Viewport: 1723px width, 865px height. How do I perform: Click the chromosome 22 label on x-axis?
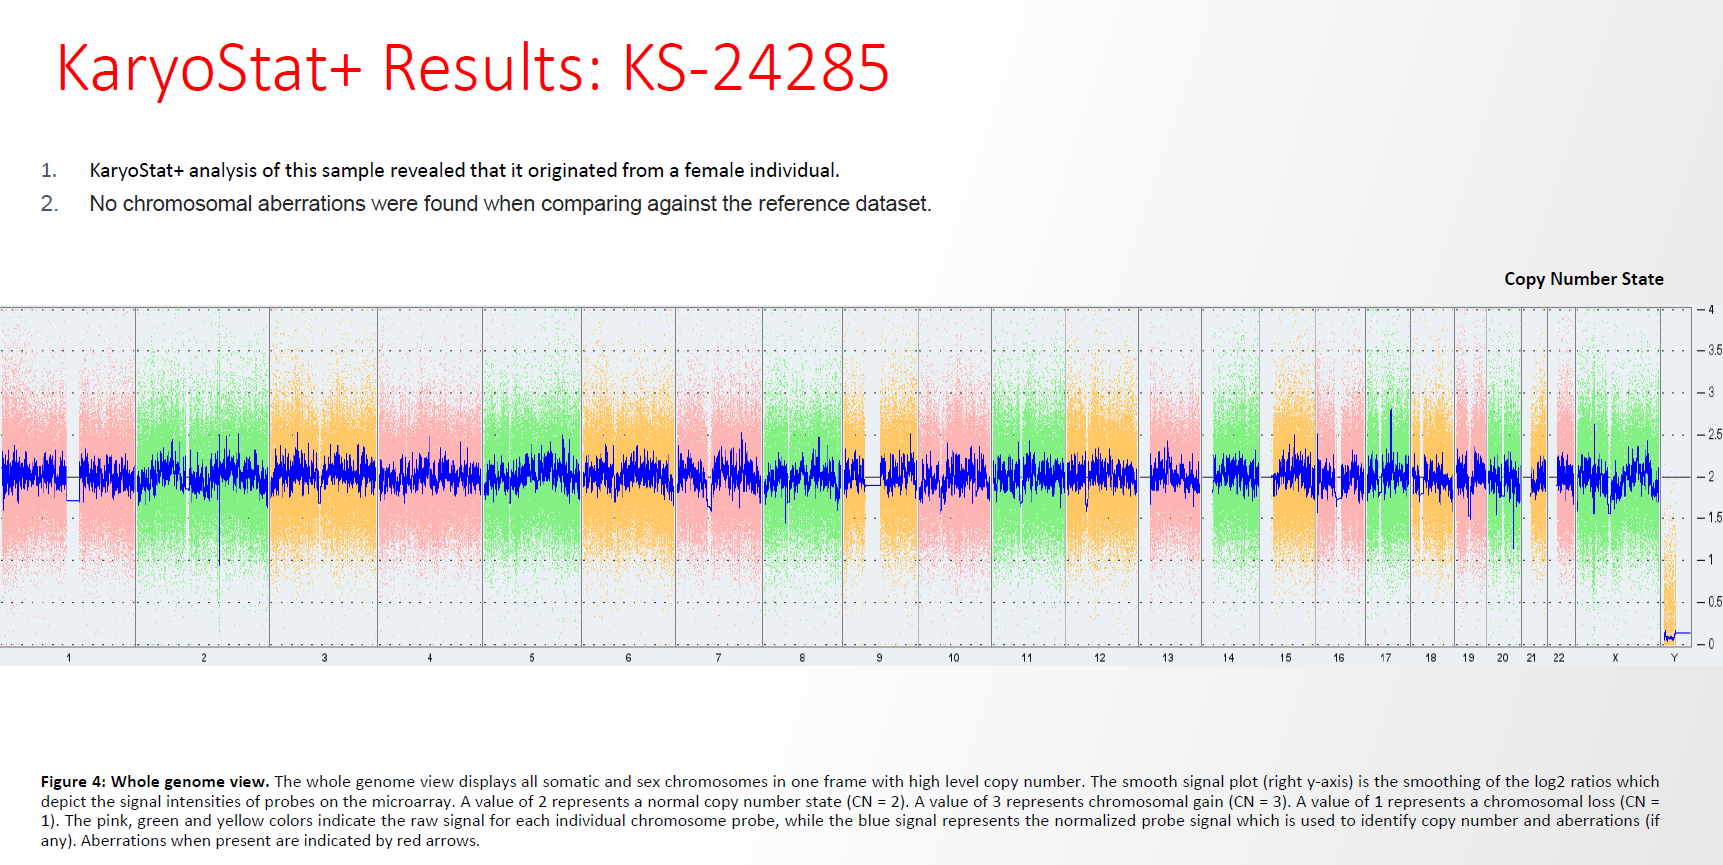pyautogui.click(x=1559, y=658)
